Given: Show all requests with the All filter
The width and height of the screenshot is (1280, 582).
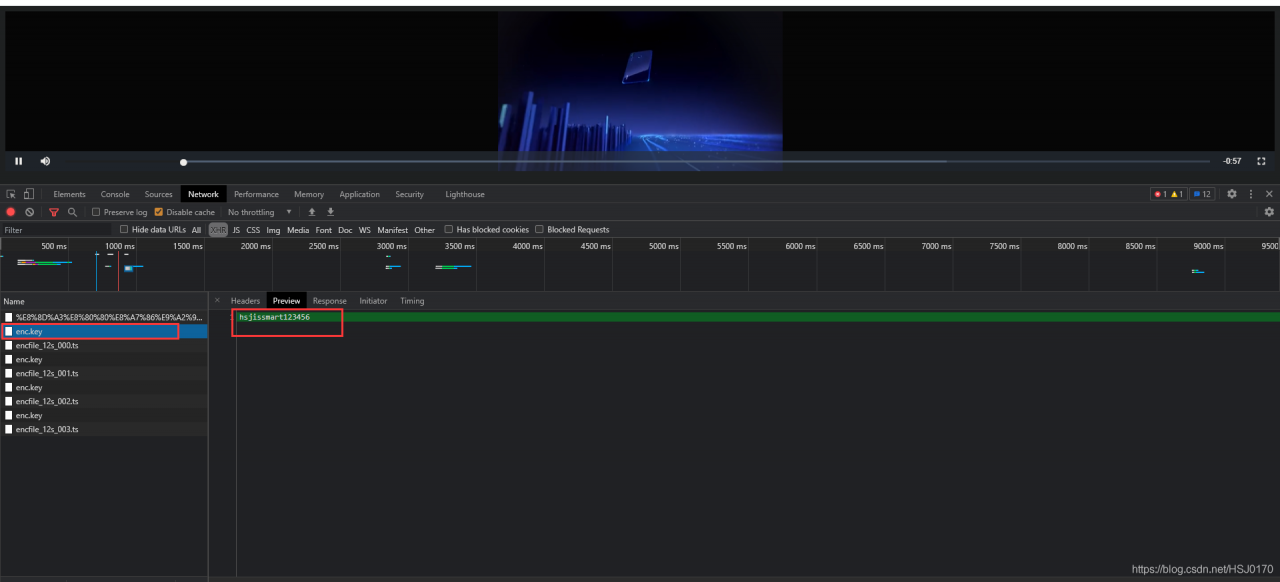Looking at the screenshot, I should click(x=196, y=229).
